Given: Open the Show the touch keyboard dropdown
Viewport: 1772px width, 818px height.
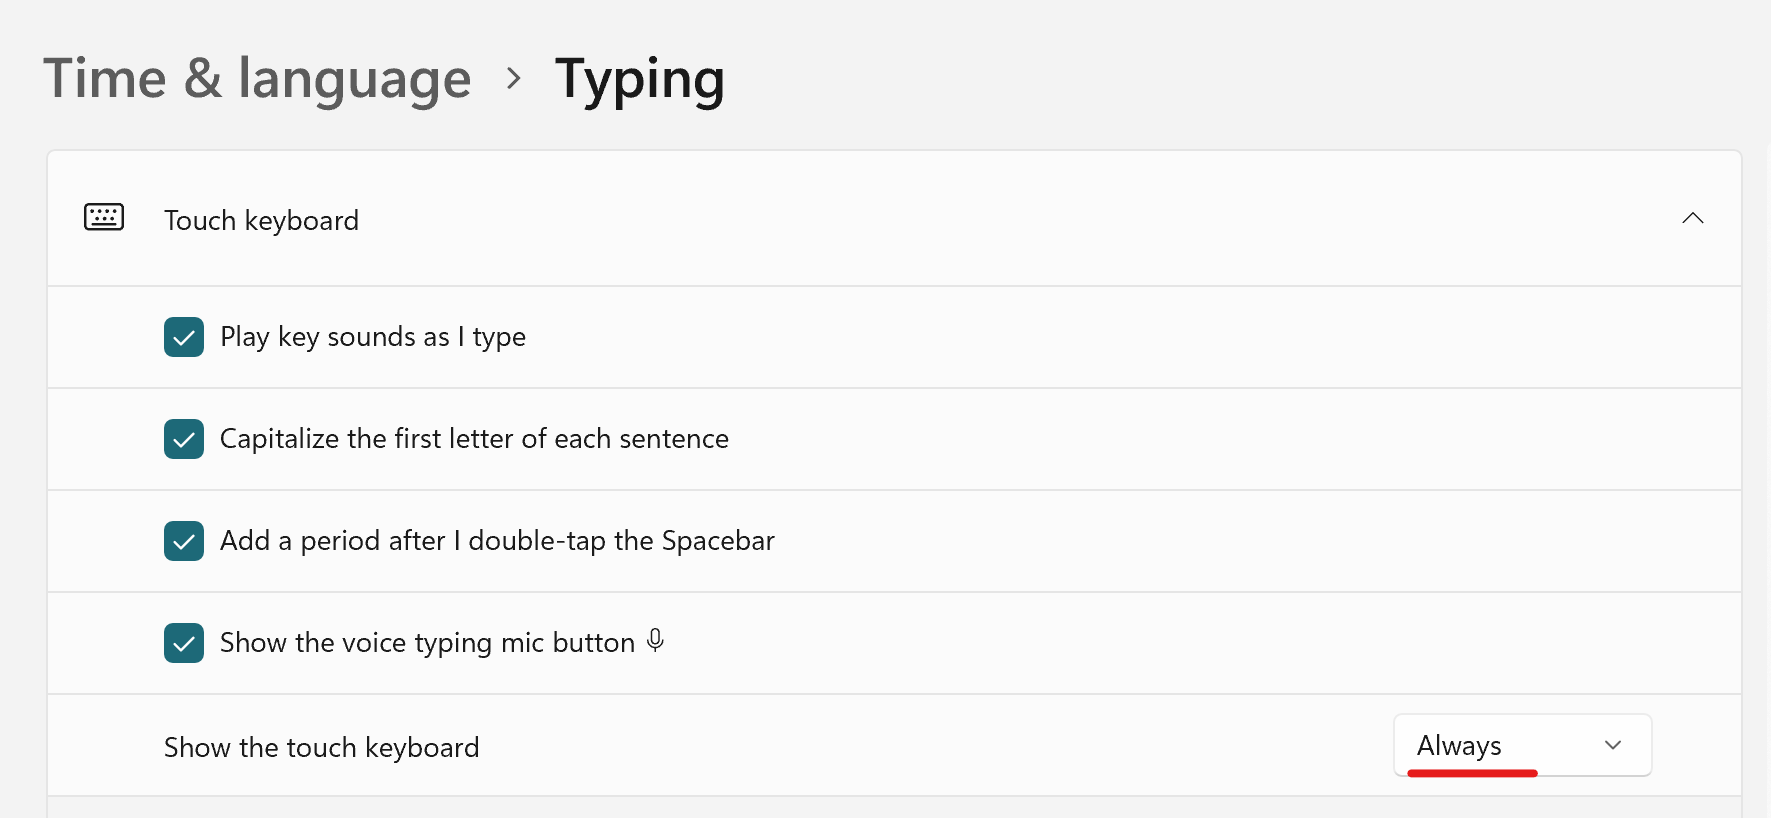Looking at the screenshot, I should [1521, 745].
